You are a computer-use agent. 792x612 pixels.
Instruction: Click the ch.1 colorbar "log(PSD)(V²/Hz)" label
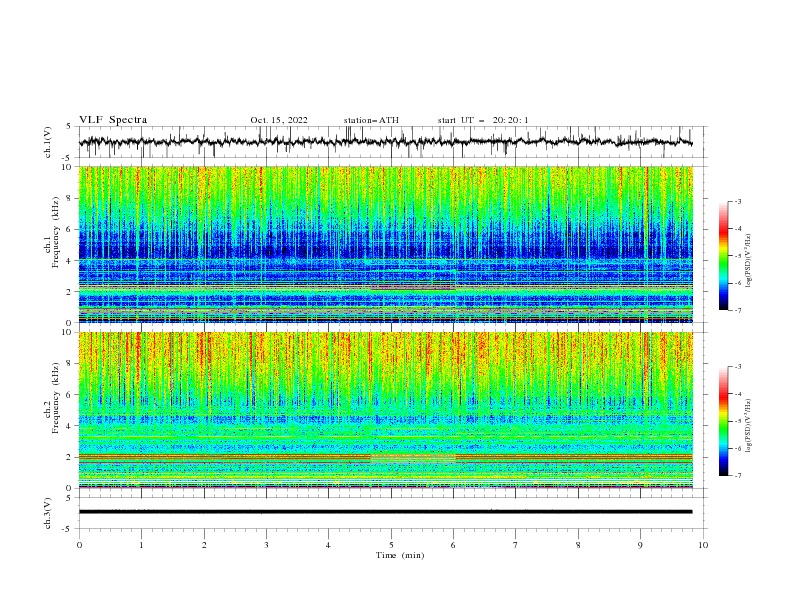click(x=749, y=261)
